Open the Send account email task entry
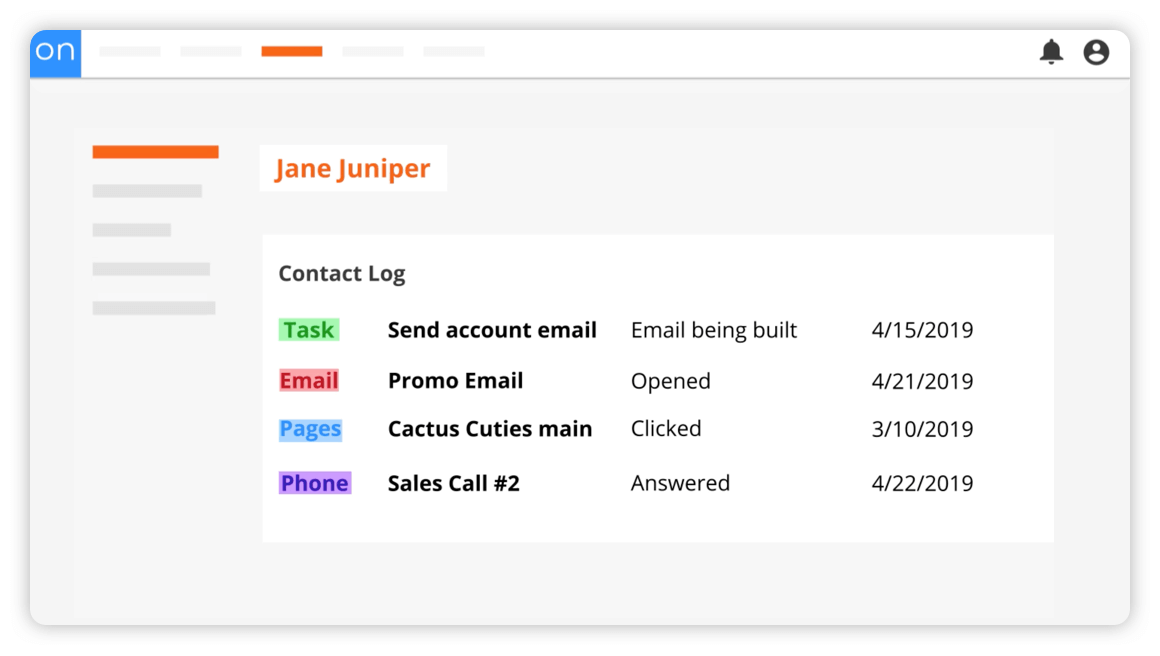The height and width of the screenshot is (656, 1160). point(492,330)
